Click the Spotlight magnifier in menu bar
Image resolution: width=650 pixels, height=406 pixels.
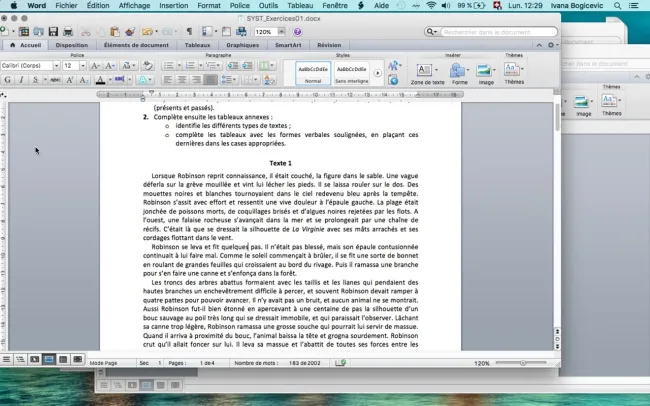pos(617,6)
